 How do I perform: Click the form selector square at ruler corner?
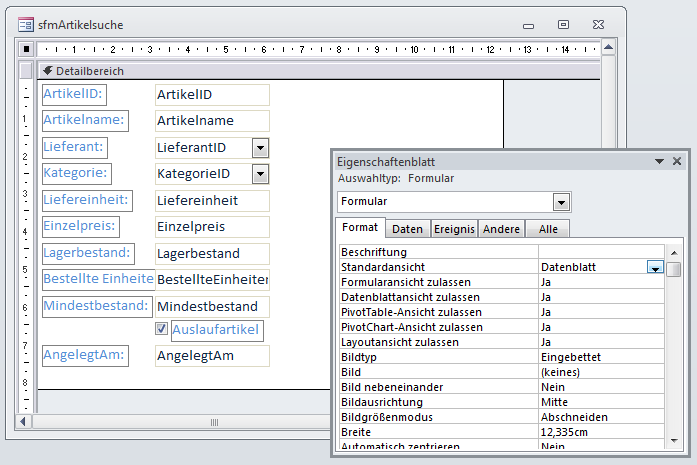click(x=27, y=49)
